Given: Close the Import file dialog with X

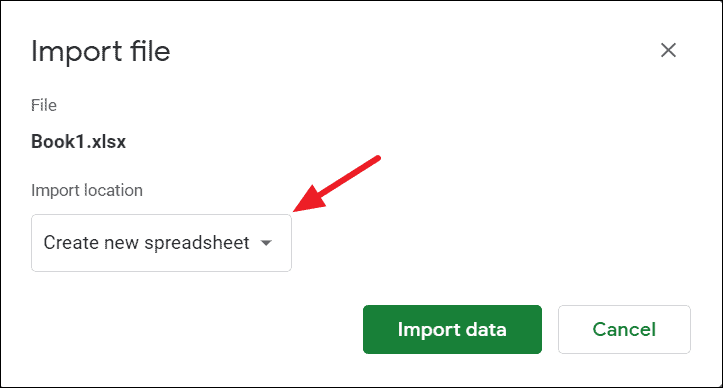Looking at the screenshot, I should (x=668, y=50).
